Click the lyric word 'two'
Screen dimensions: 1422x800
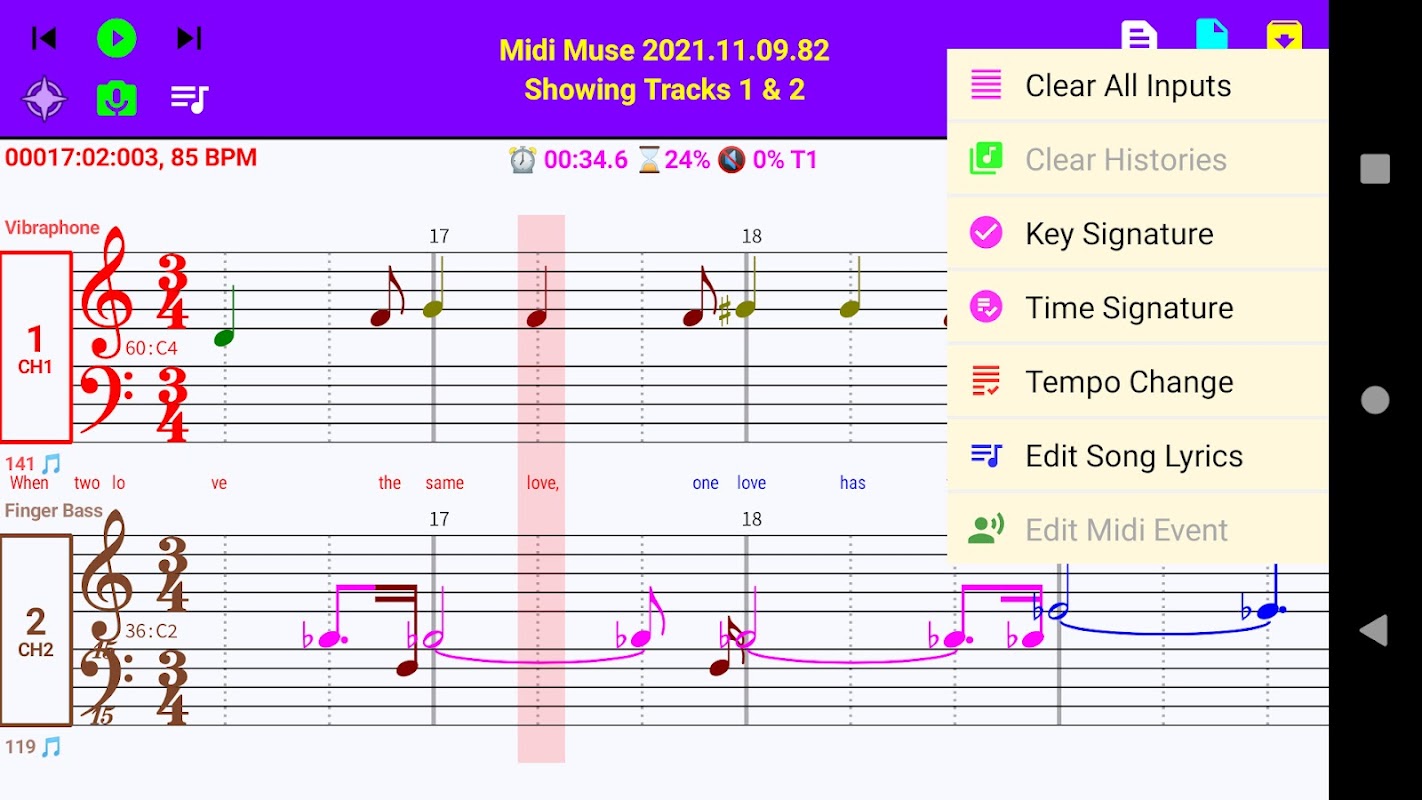tap(87, 484)
